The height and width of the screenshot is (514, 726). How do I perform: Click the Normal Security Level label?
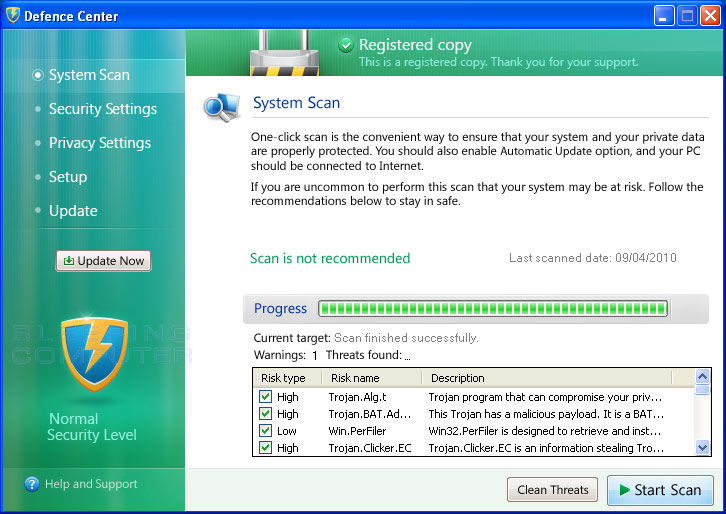[92, 427]
